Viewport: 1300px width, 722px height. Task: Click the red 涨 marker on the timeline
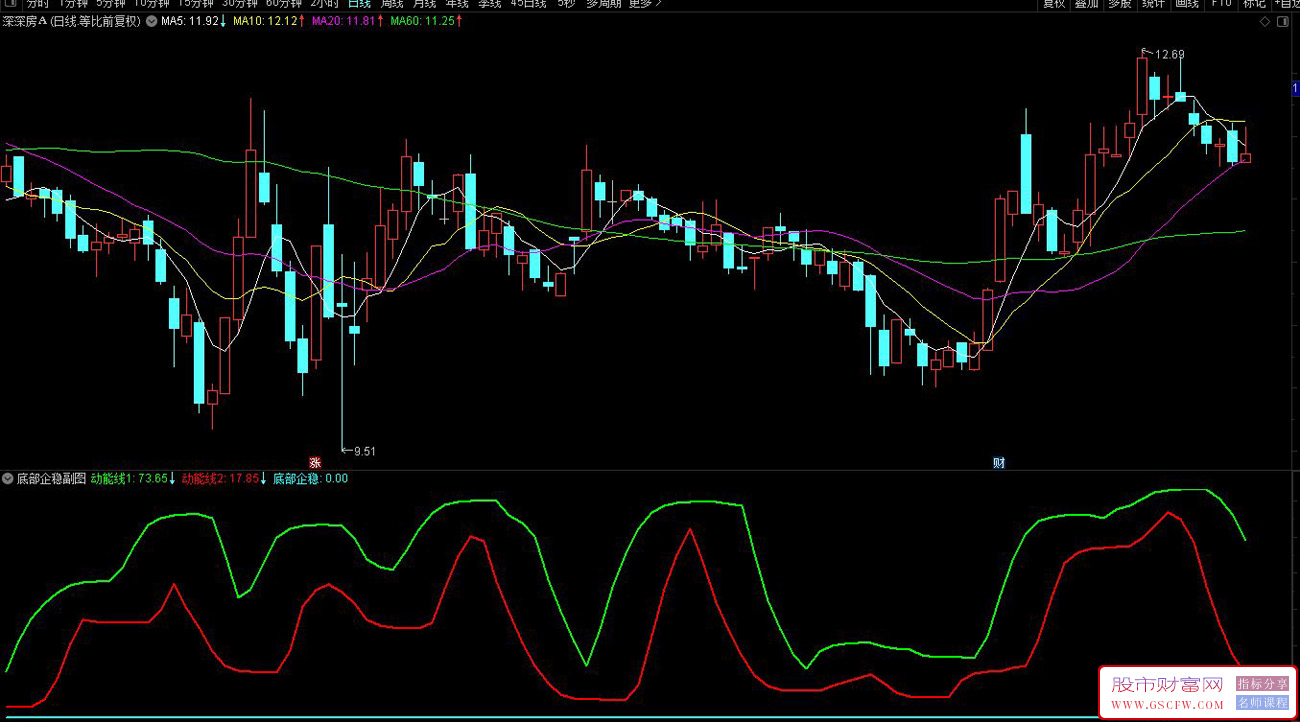315,462
